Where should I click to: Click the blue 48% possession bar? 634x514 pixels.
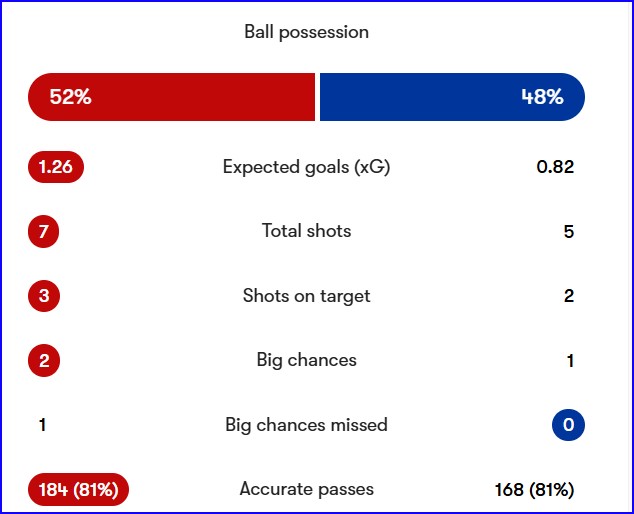451,97
